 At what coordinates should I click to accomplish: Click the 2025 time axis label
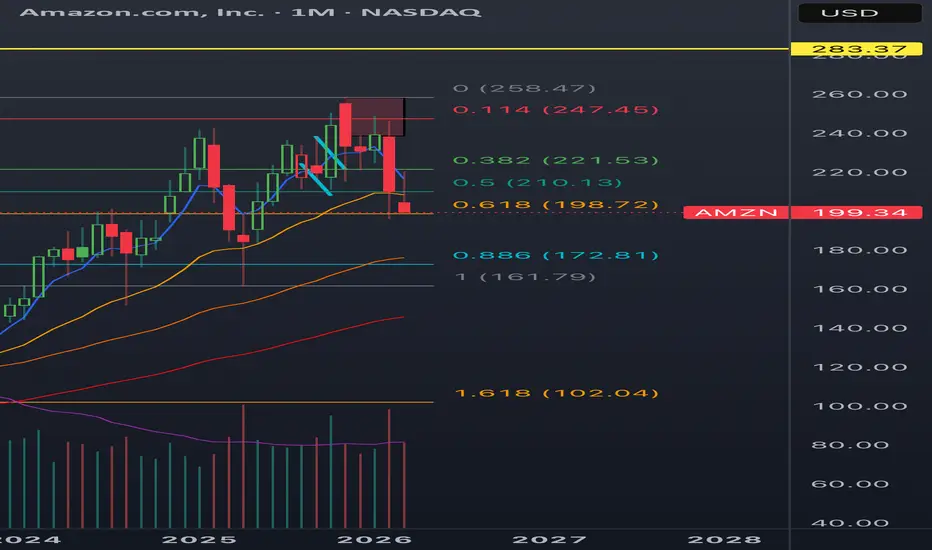199,540
